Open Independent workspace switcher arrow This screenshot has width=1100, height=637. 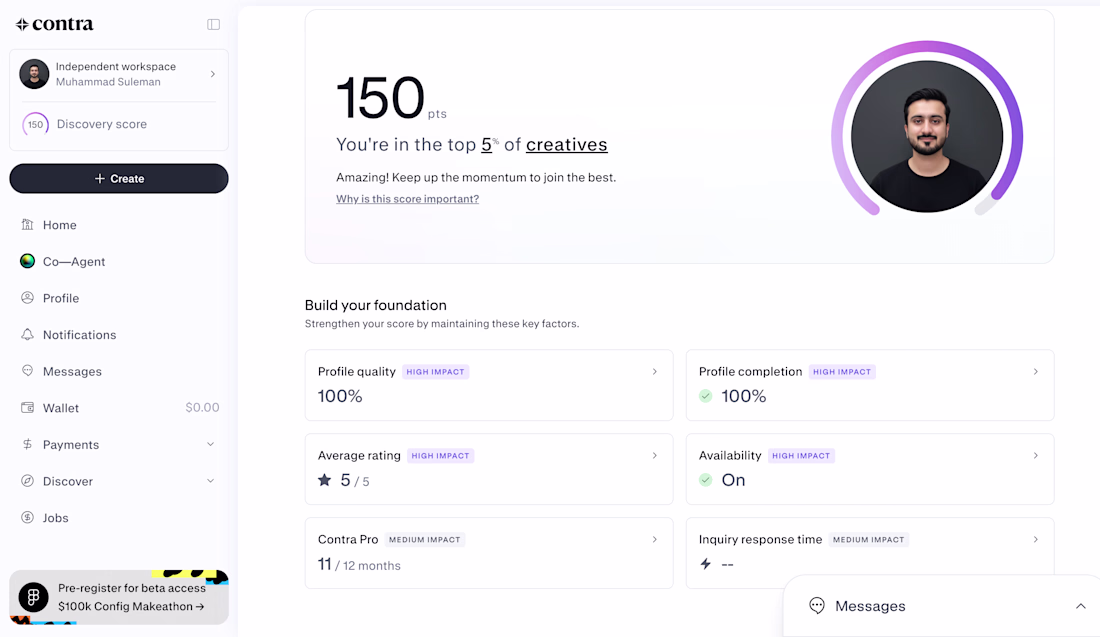(x=213, y=74)
